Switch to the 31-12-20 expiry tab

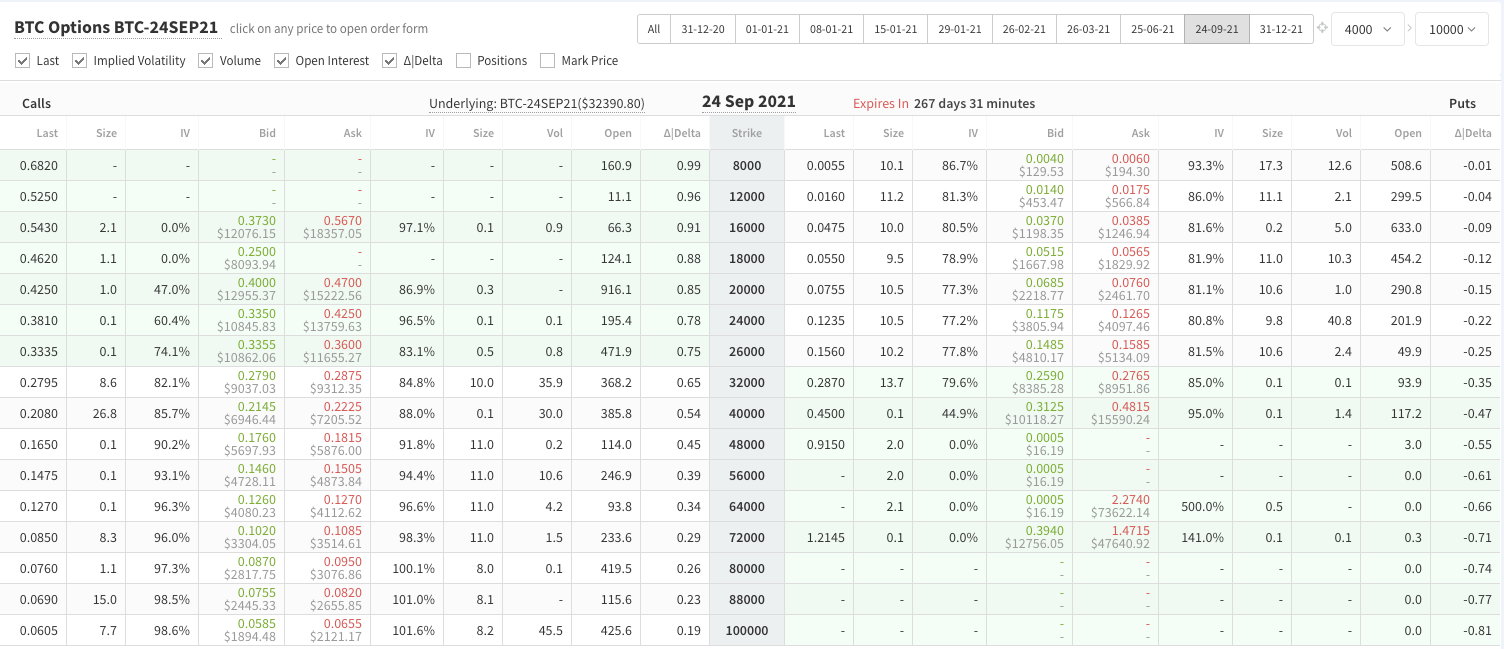703,29
